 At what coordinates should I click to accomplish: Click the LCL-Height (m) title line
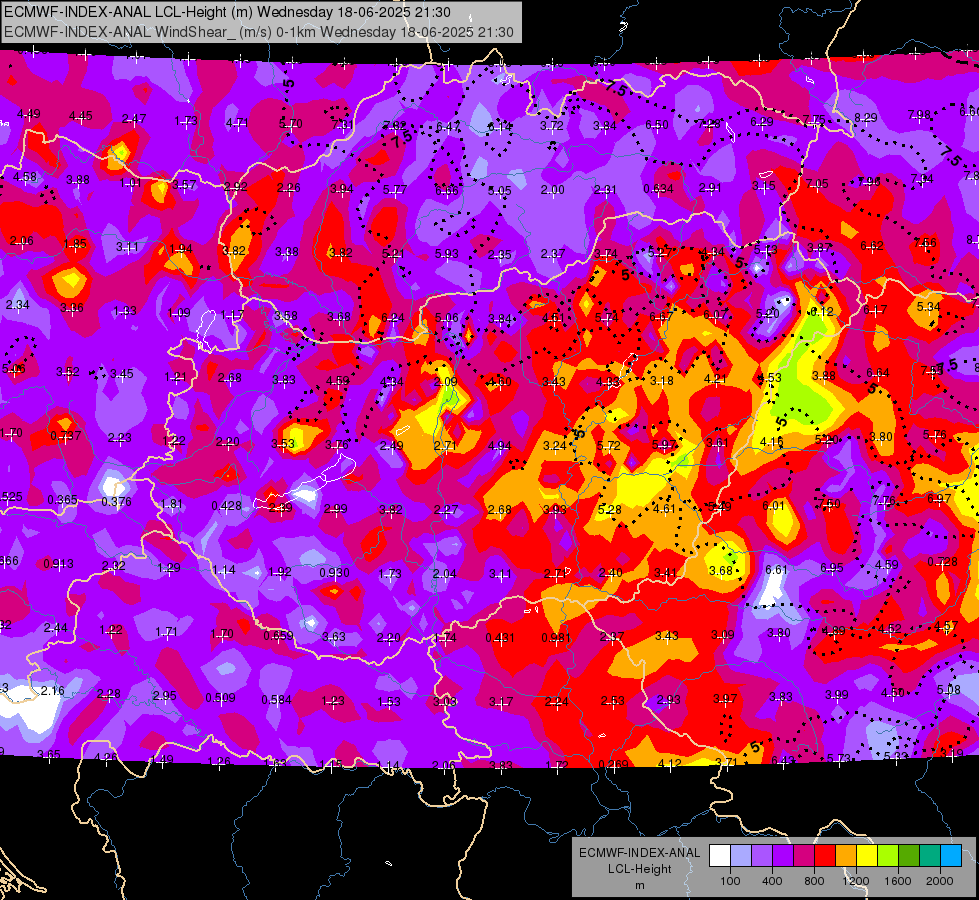[x=227, y=12]
